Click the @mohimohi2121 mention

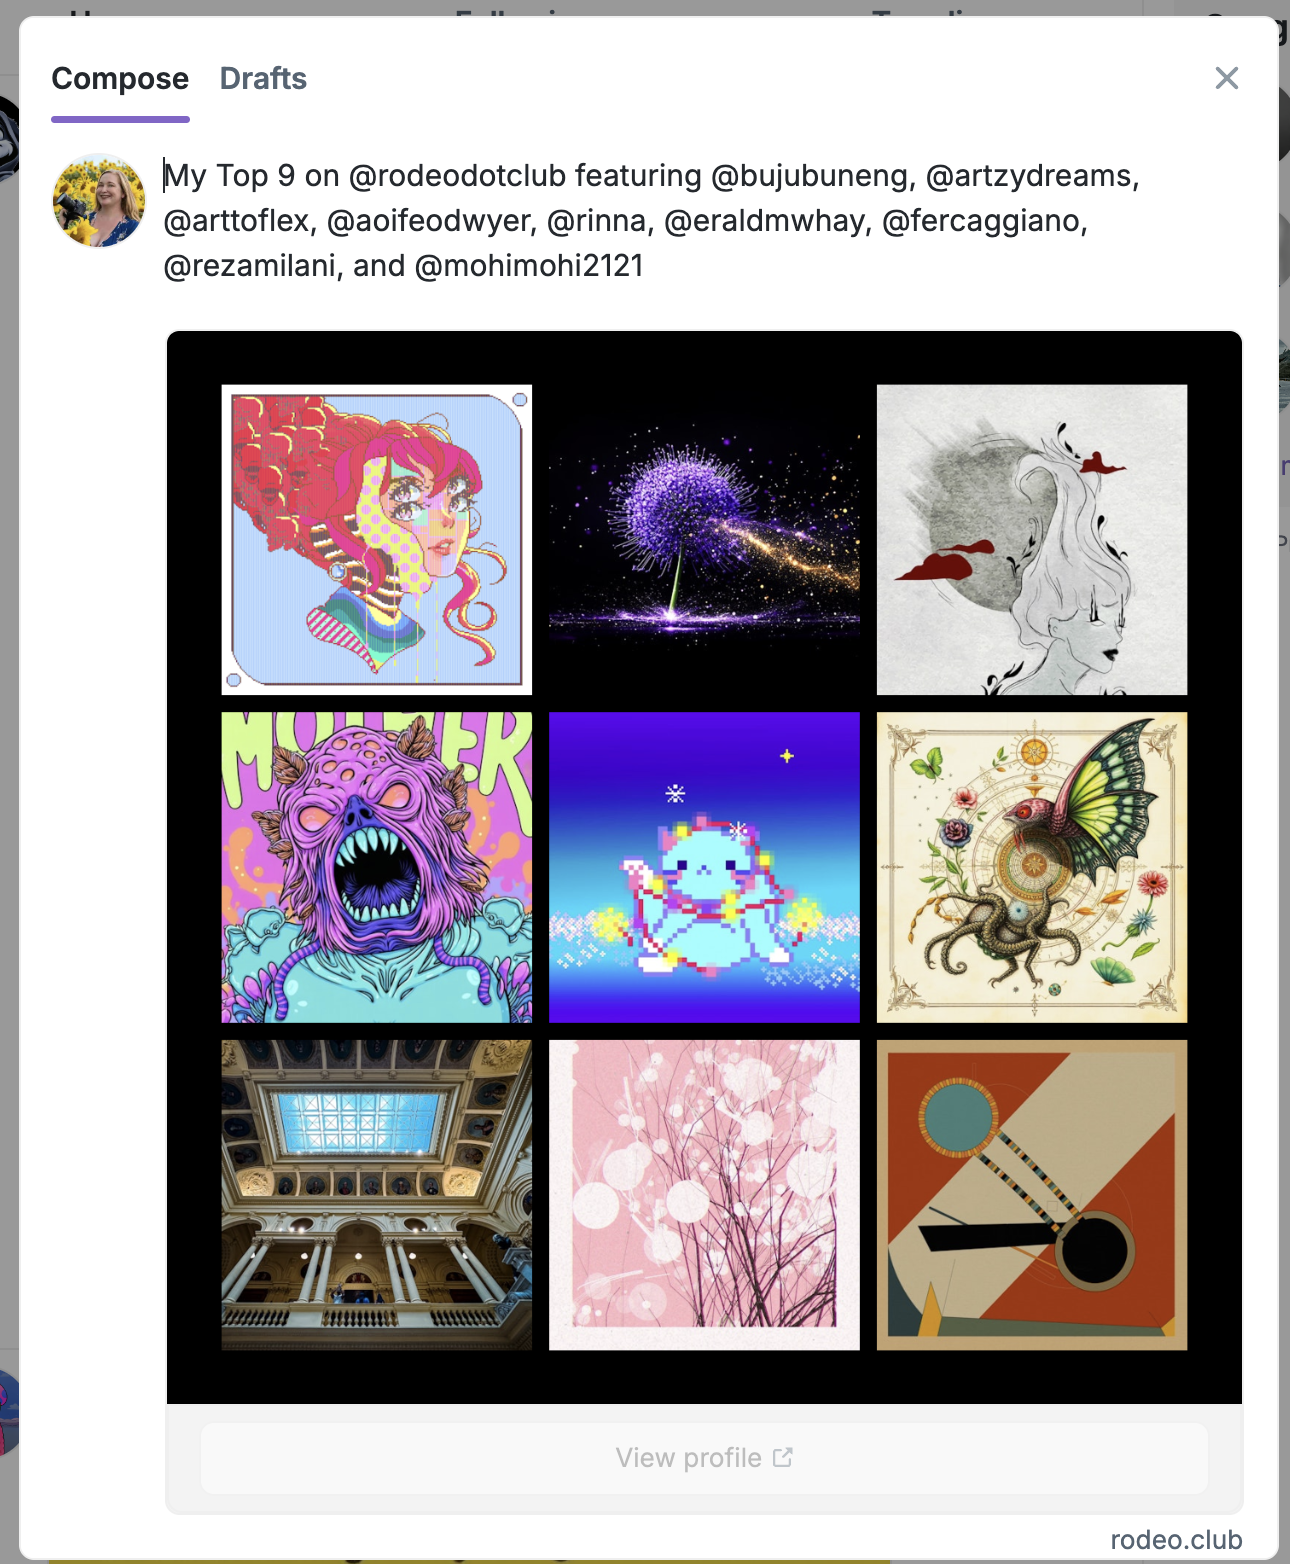click(529, 266)
